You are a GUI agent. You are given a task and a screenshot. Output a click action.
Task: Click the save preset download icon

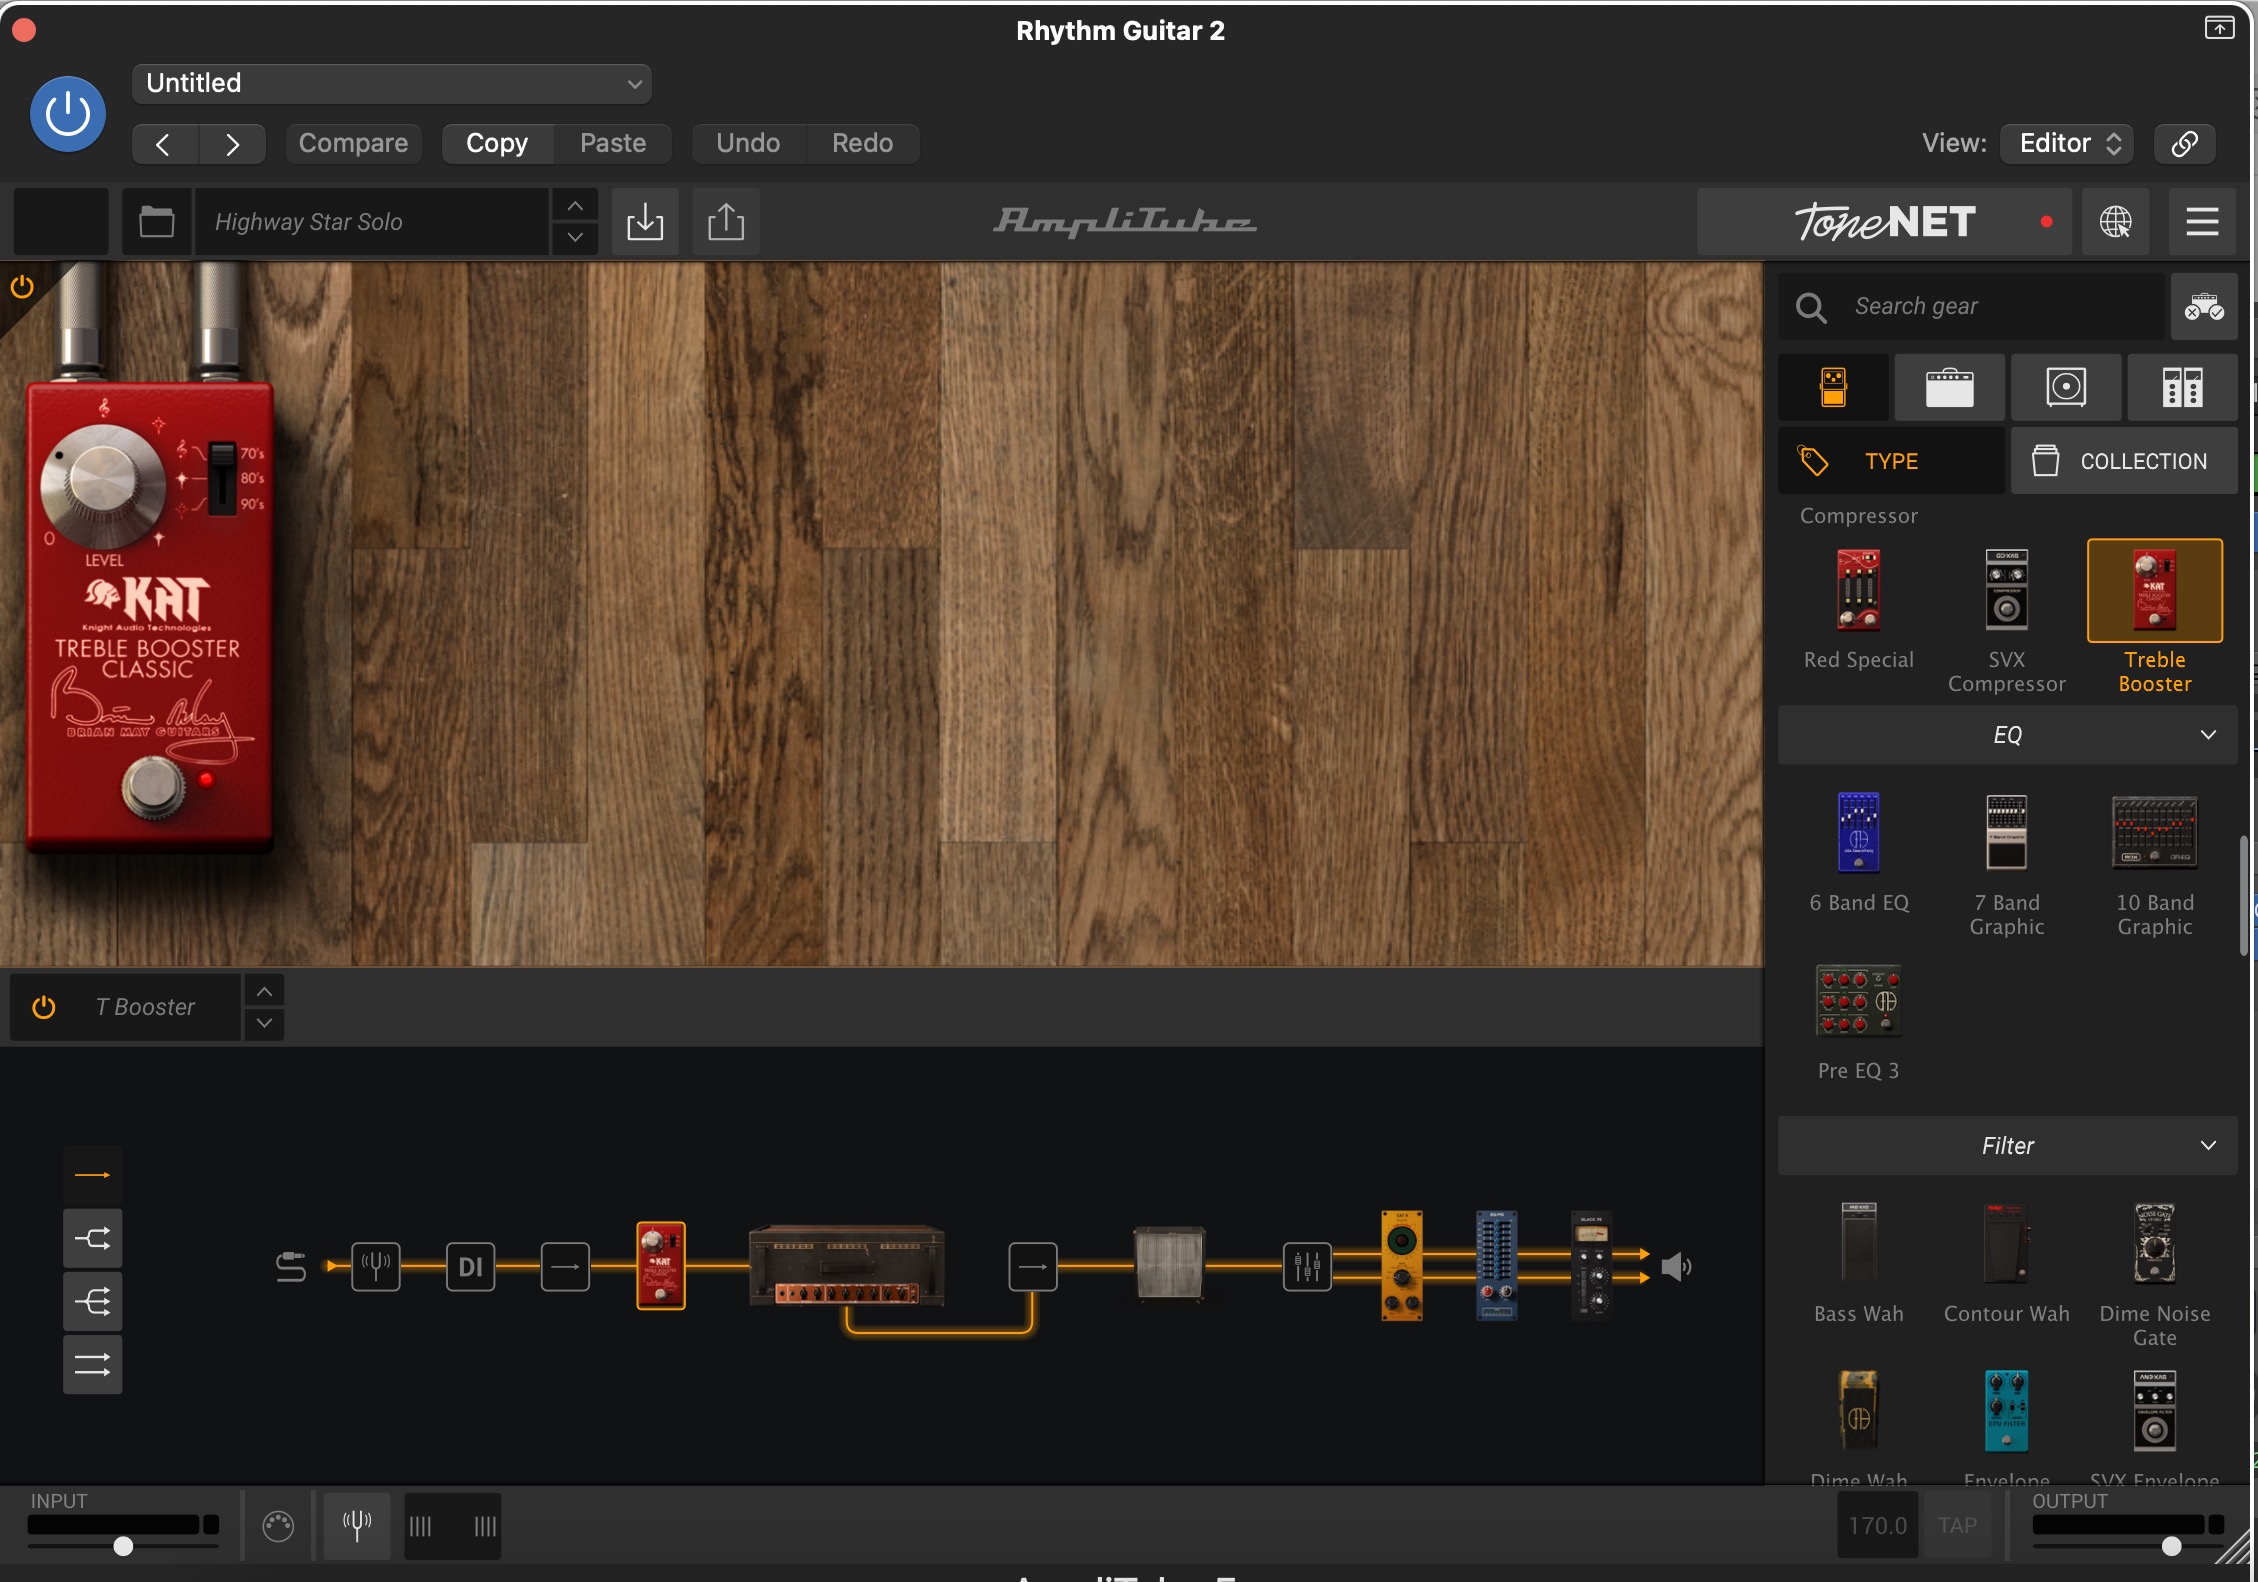pos(645,222)
